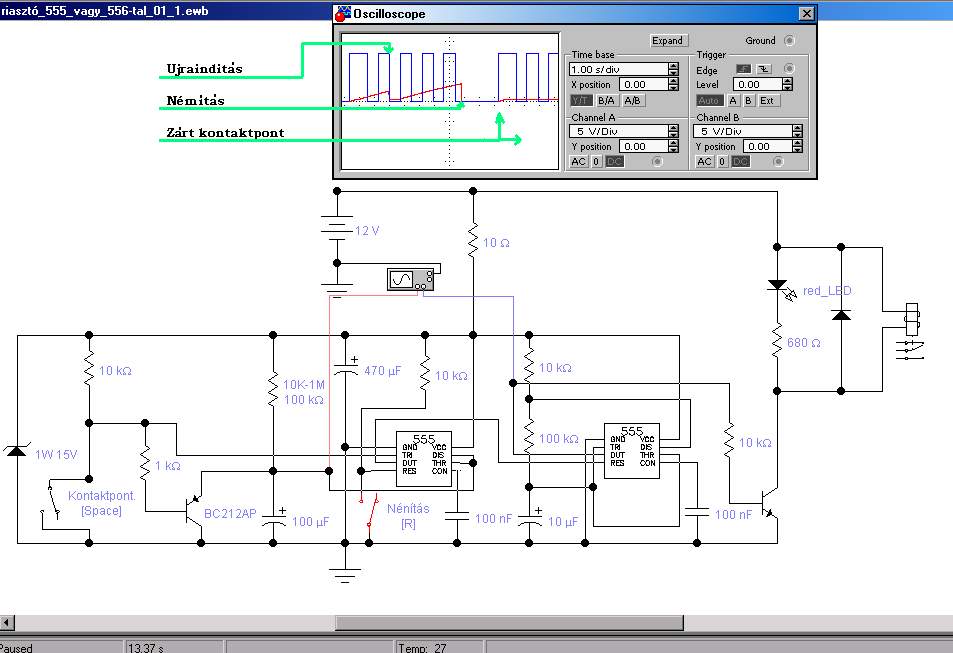Switch display mode to A/B
This screenshot has height=653, width=953.
632,100
